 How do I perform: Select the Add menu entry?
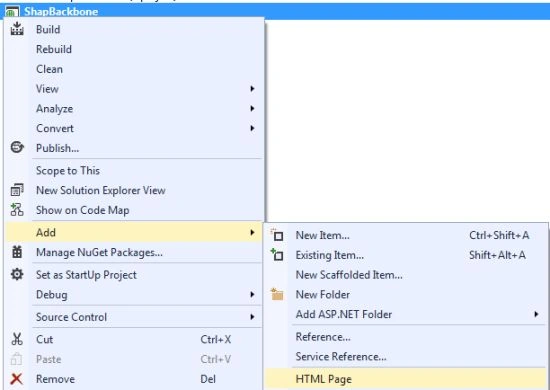[x=134, y=232]
